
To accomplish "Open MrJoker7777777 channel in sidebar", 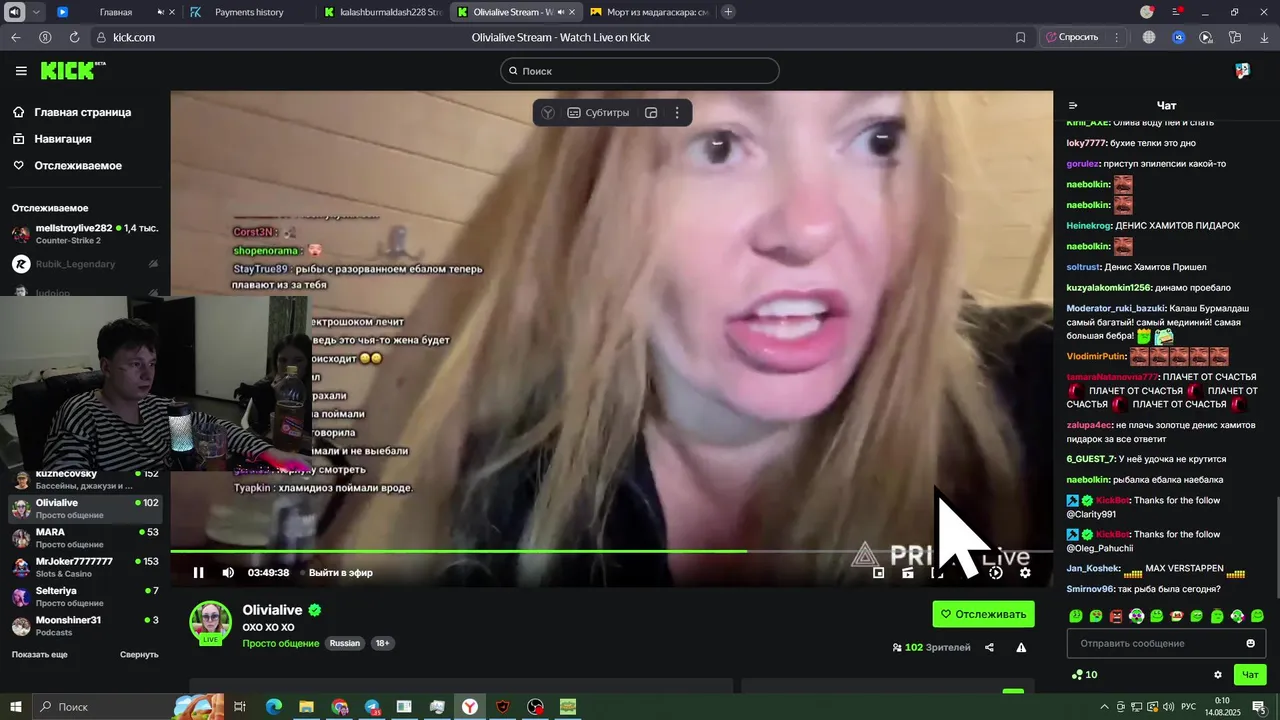I will coord(85,567).
